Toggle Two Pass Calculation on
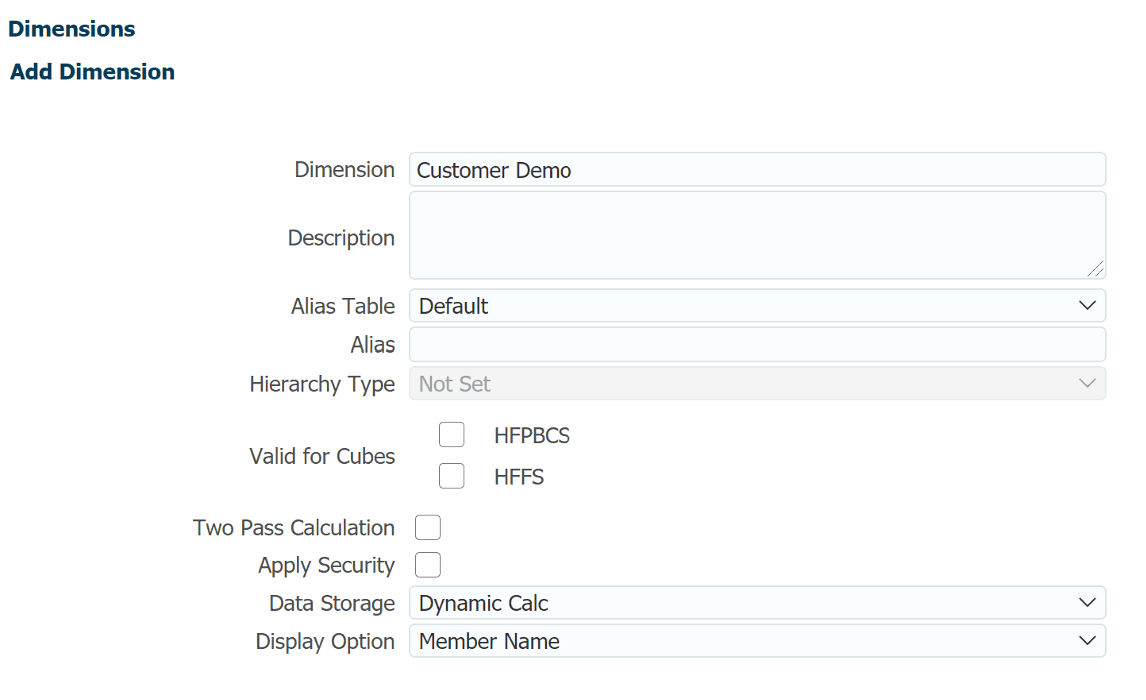The height and width of the screenshot is (700, 1146). point(427,527)
